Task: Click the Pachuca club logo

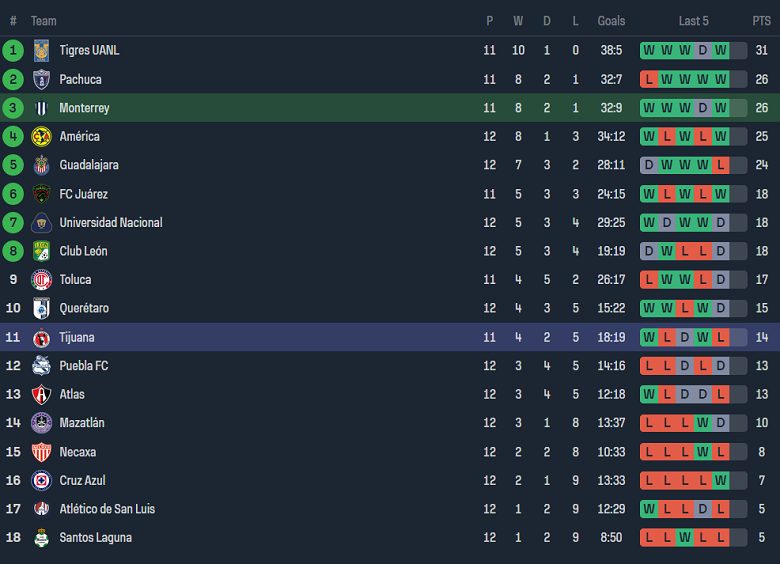Action: [41, 79]
